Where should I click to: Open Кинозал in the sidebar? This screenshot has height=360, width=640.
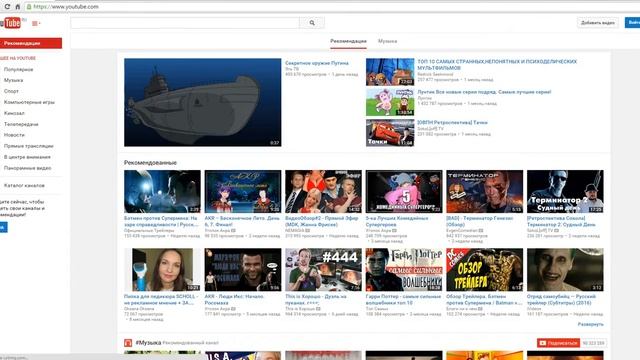[14, 113]
